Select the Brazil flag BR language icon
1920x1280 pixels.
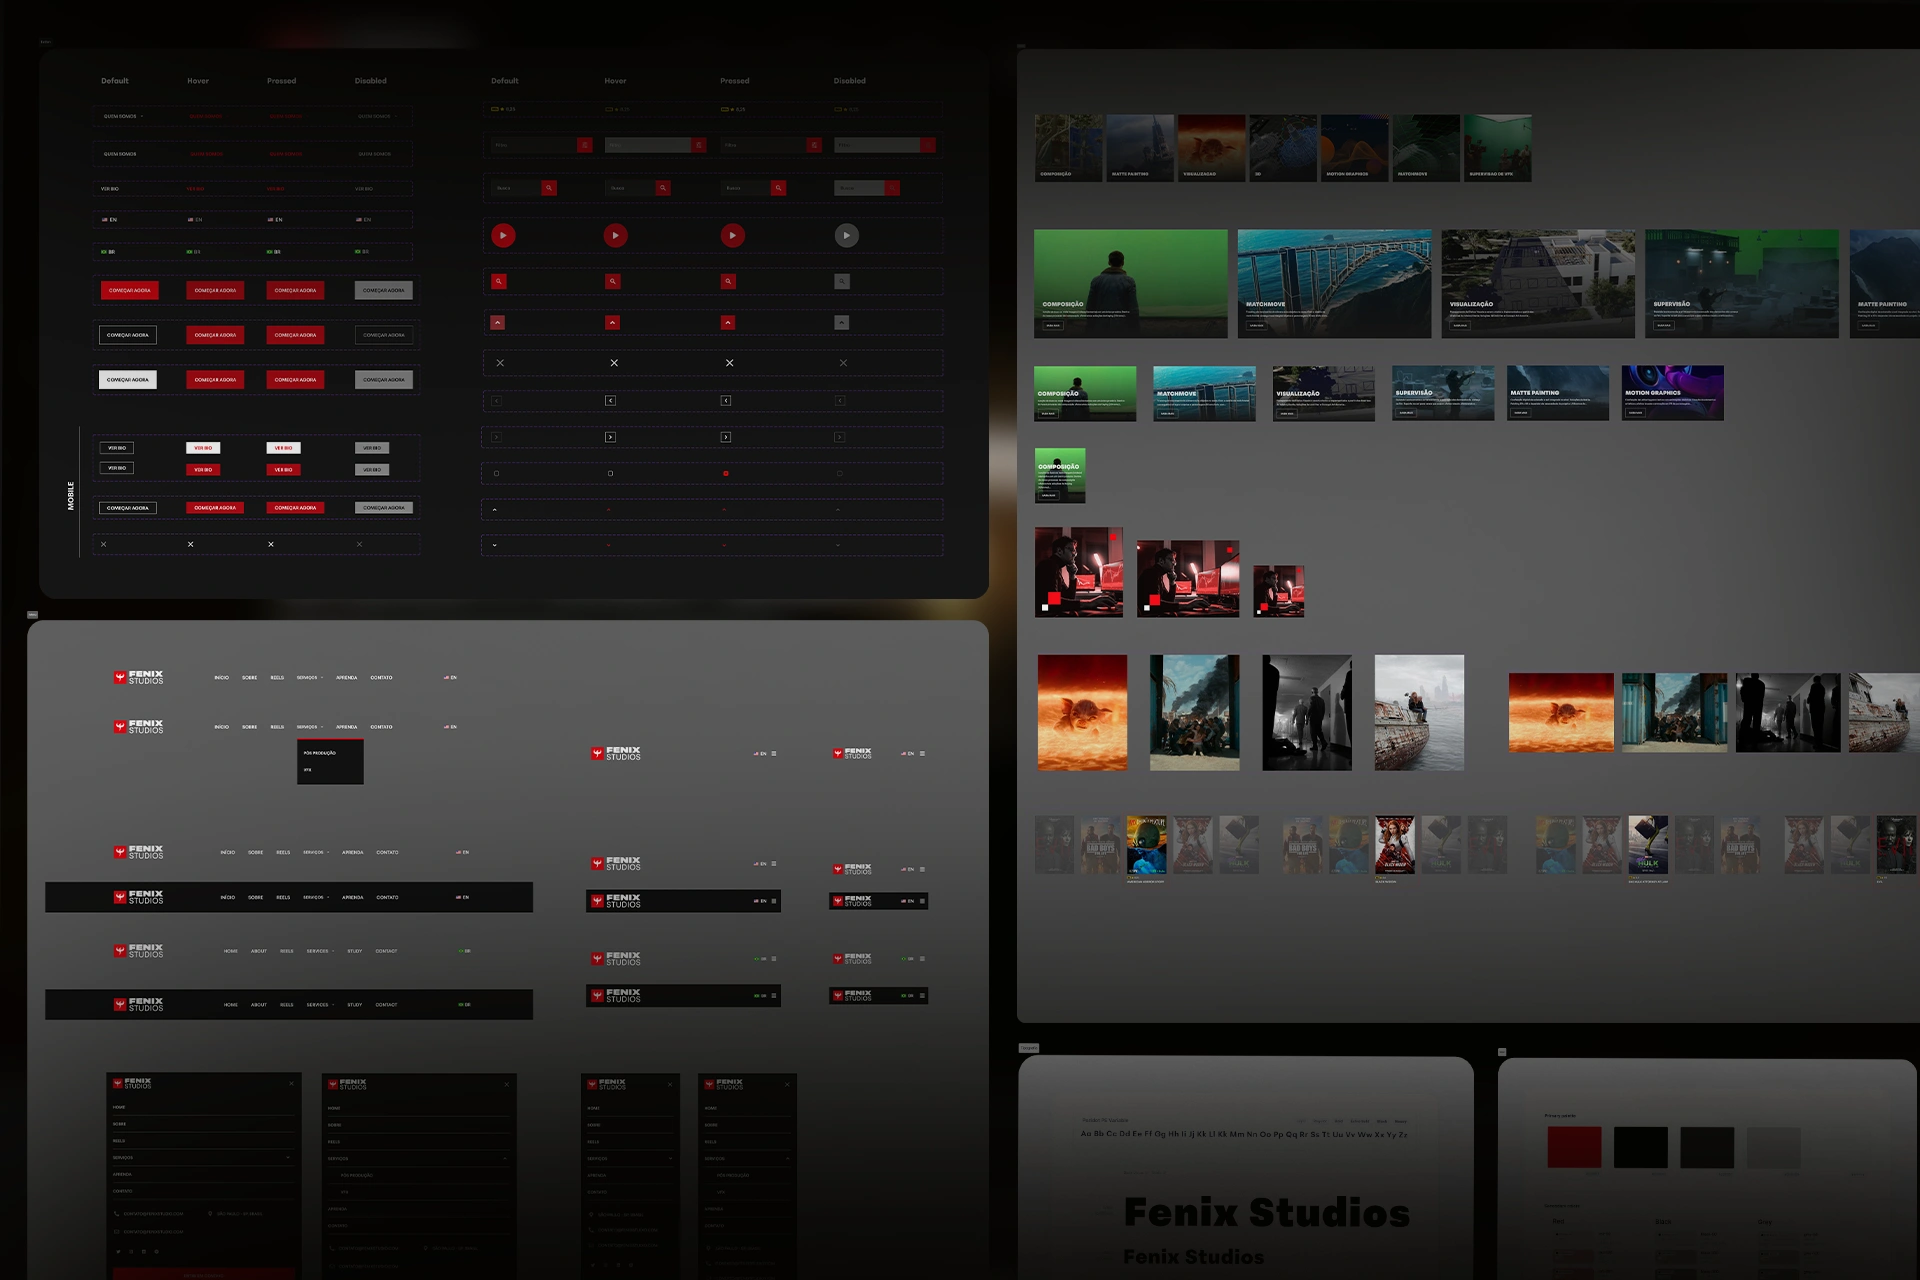pos(104,252)
